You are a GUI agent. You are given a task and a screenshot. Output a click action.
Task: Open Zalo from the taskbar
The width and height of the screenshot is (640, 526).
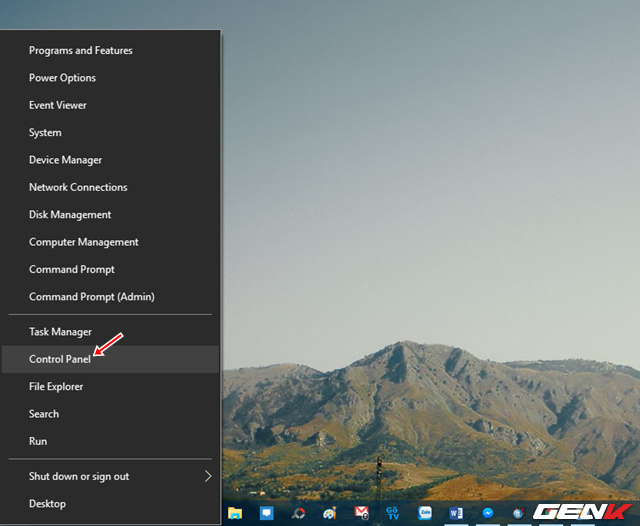[424, 513]
